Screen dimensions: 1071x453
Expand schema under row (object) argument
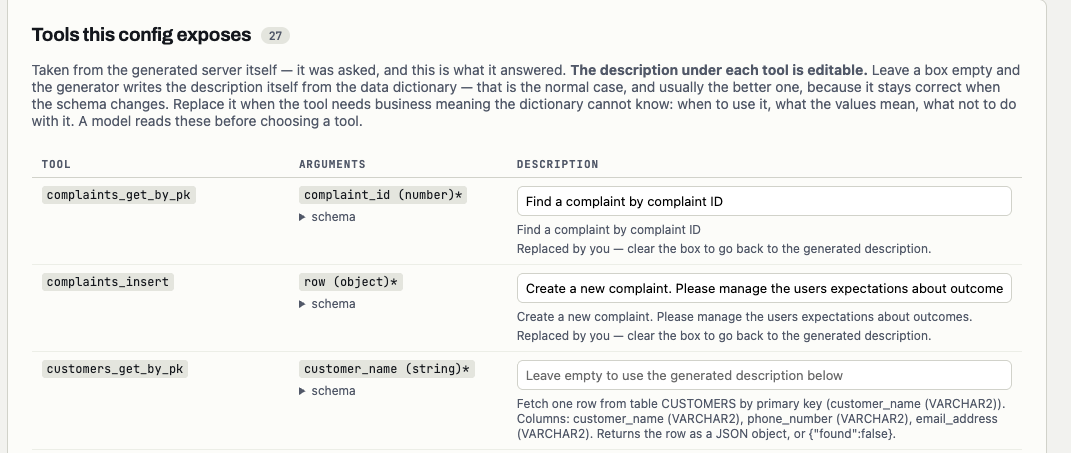pyautogui.click(x=328, y=303)
